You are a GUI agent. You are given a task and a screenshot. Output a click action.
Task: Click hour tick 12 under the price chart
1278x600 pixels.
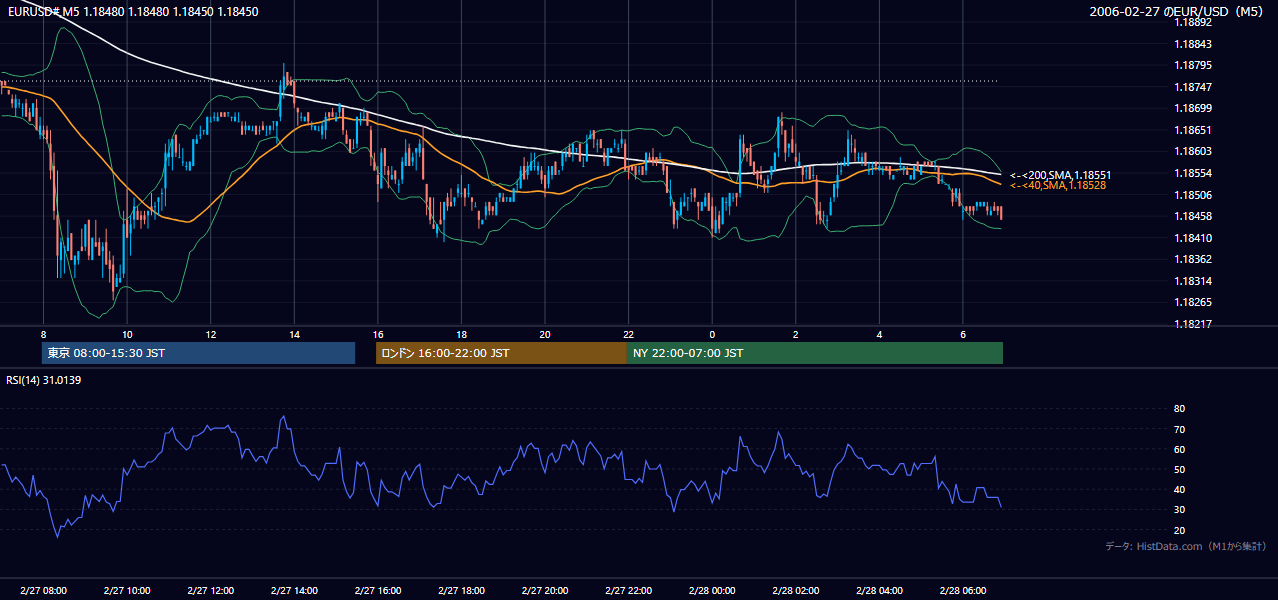pos(210,334)
